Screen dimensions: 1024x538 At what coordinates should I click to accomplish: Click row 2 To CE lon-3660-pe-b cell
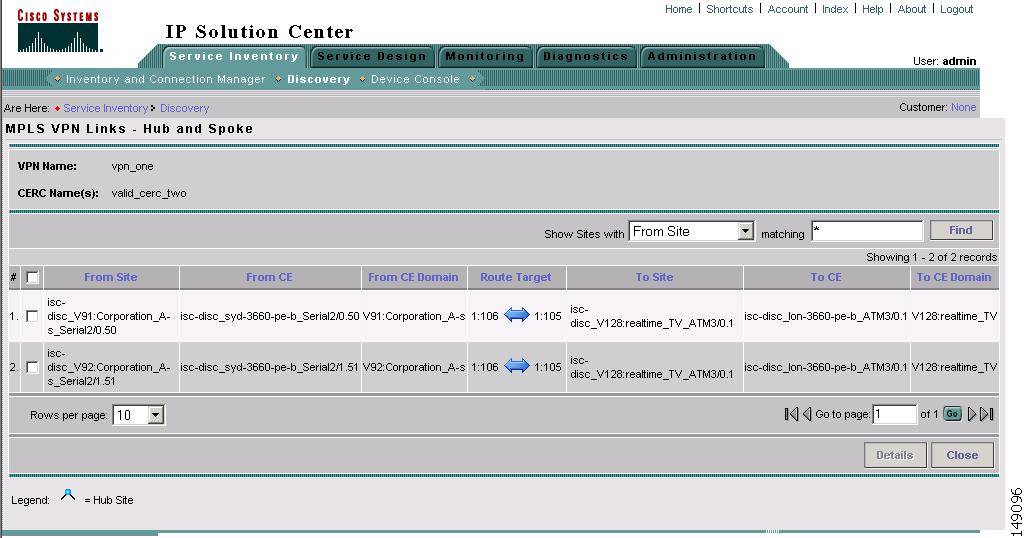826,367
